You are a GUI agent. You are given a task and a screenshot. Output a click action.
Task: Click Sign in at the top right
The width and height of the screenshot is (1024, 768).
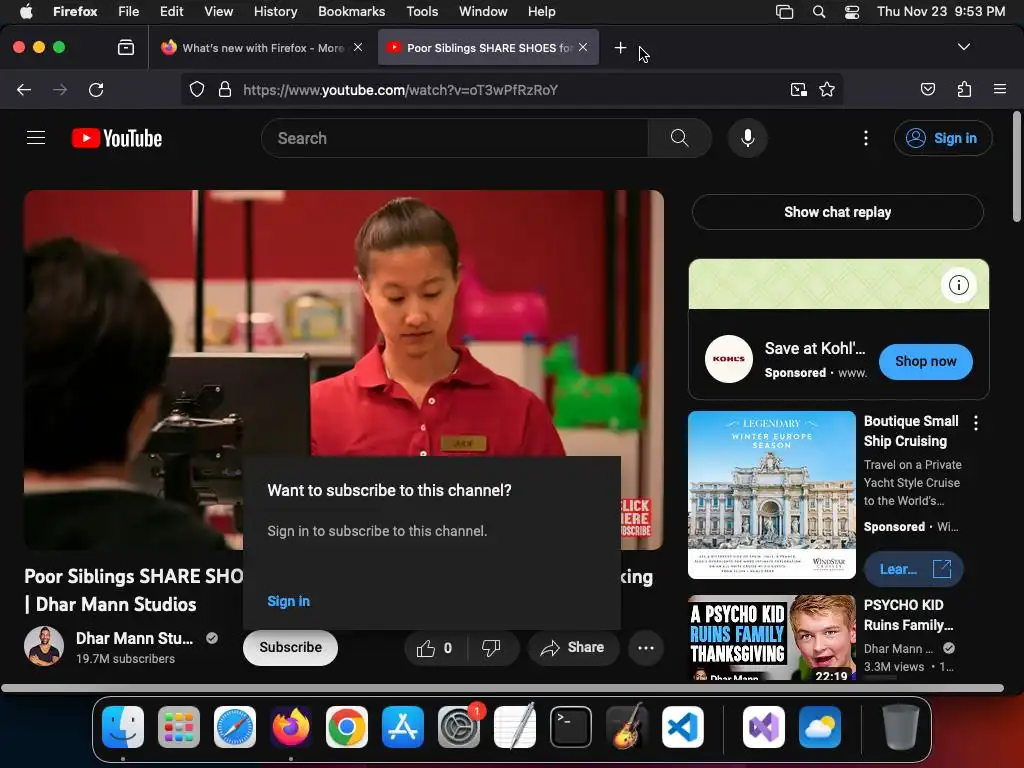(x=943, y=138)
